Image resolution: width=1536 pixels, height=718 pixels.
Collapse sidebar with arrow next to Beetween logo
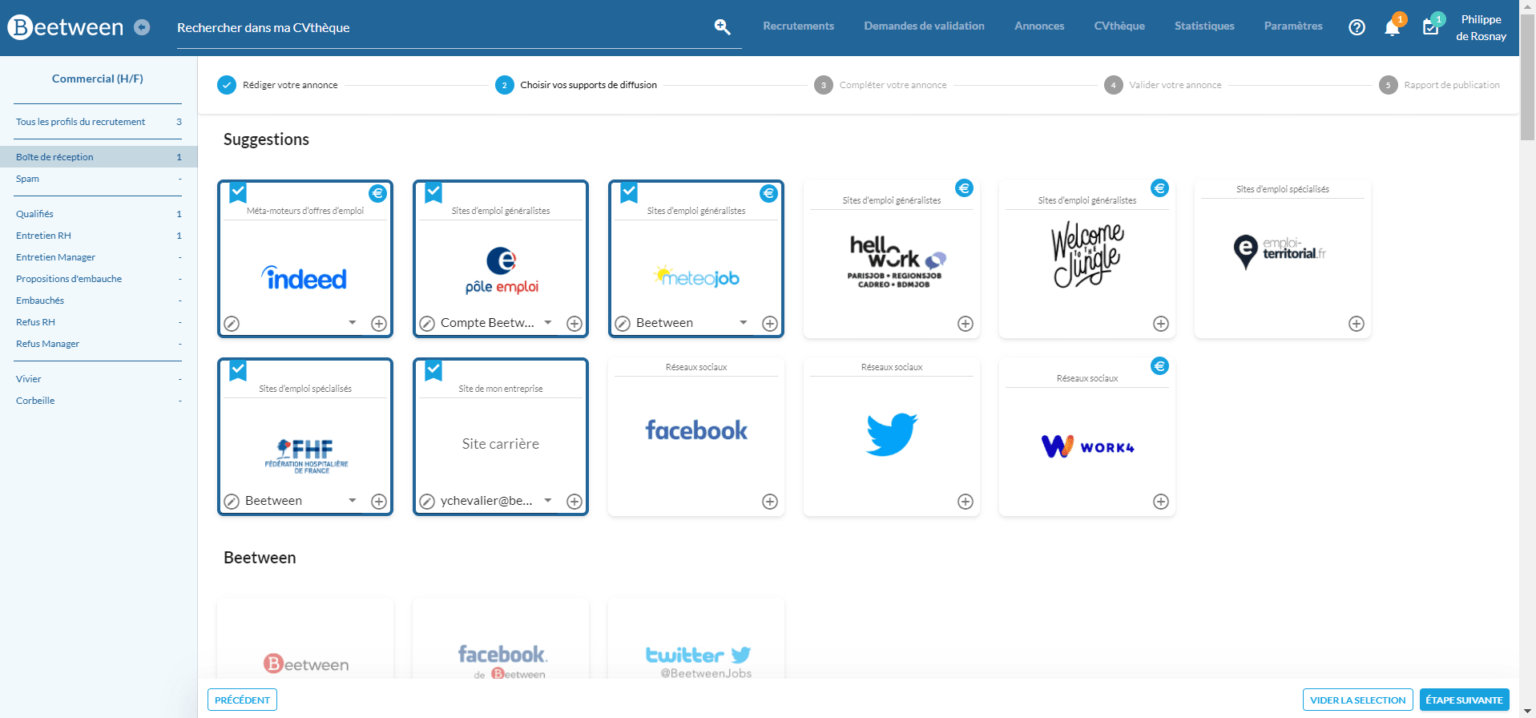tap(142, 27)
